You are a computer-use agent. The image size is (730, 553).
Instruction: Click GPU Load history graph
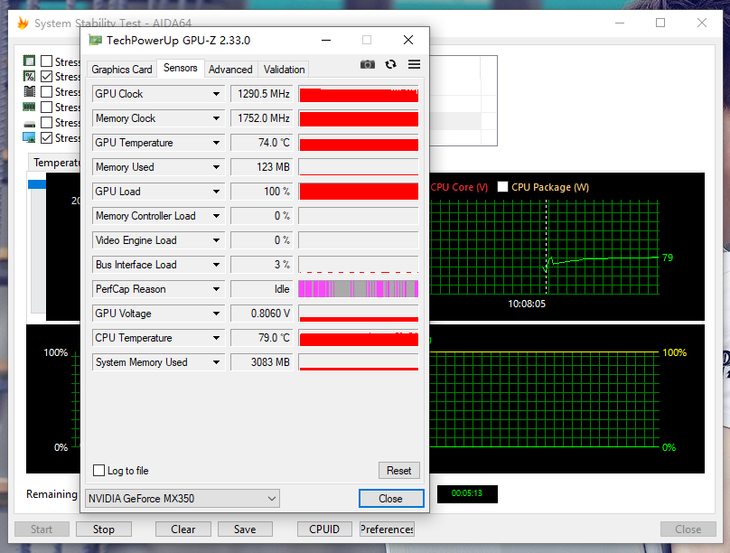[x=358, y=191]
